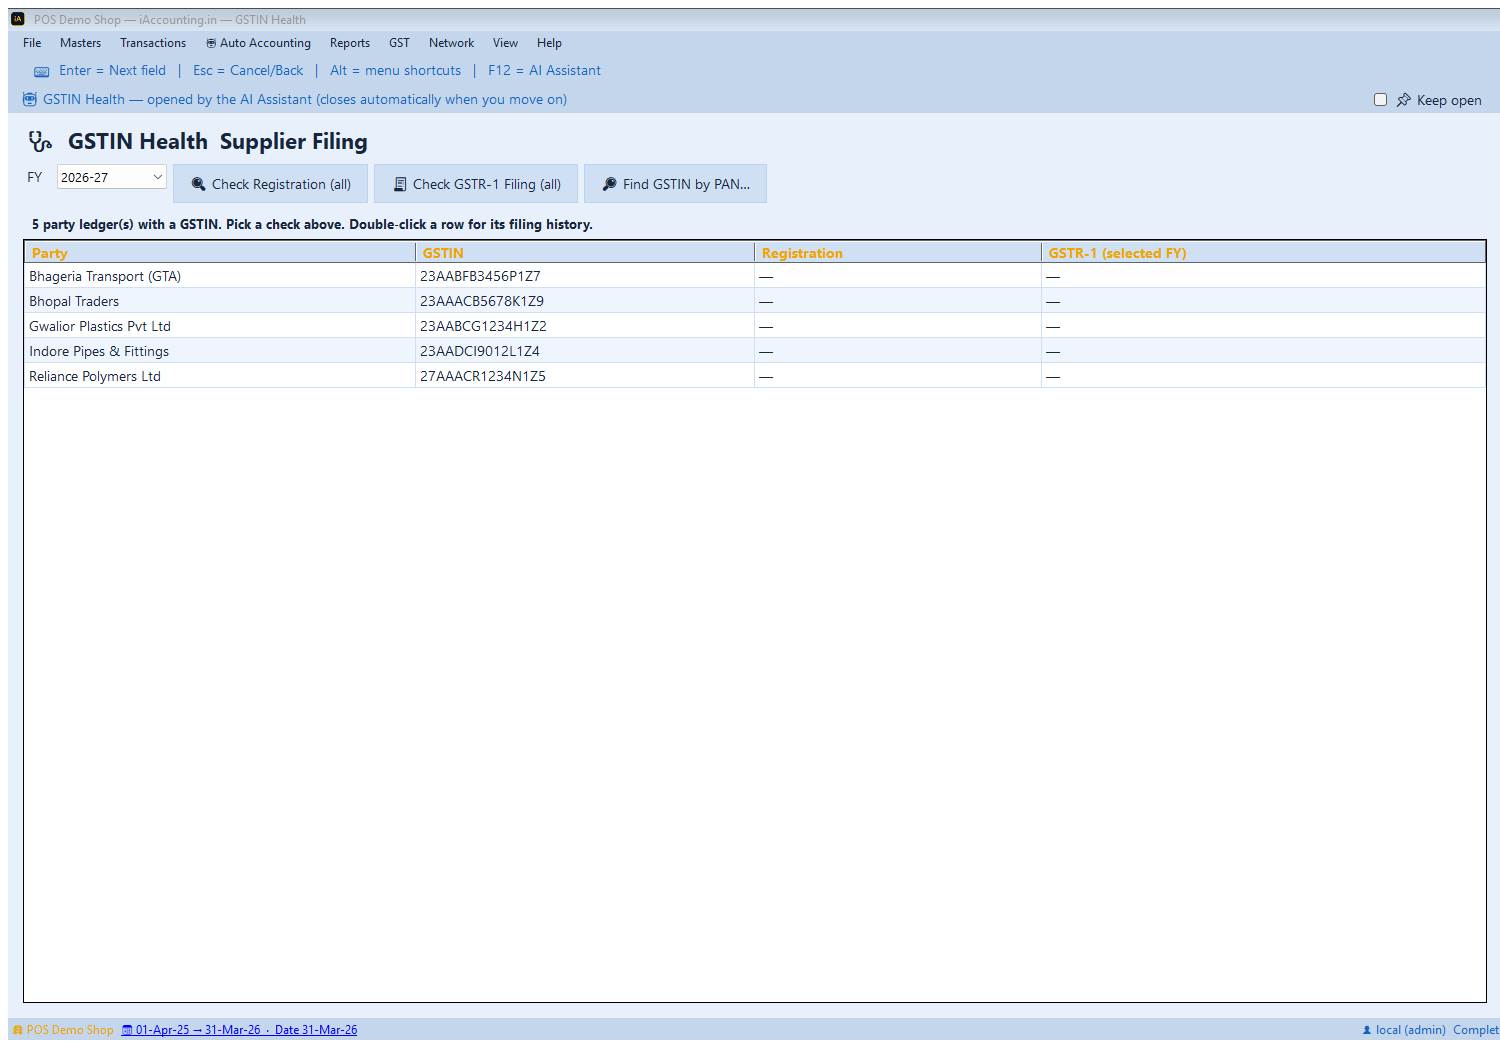Viewport: 1500px width, 1048px height.
Task: Open the Reports menu
Action: (350, 43)
